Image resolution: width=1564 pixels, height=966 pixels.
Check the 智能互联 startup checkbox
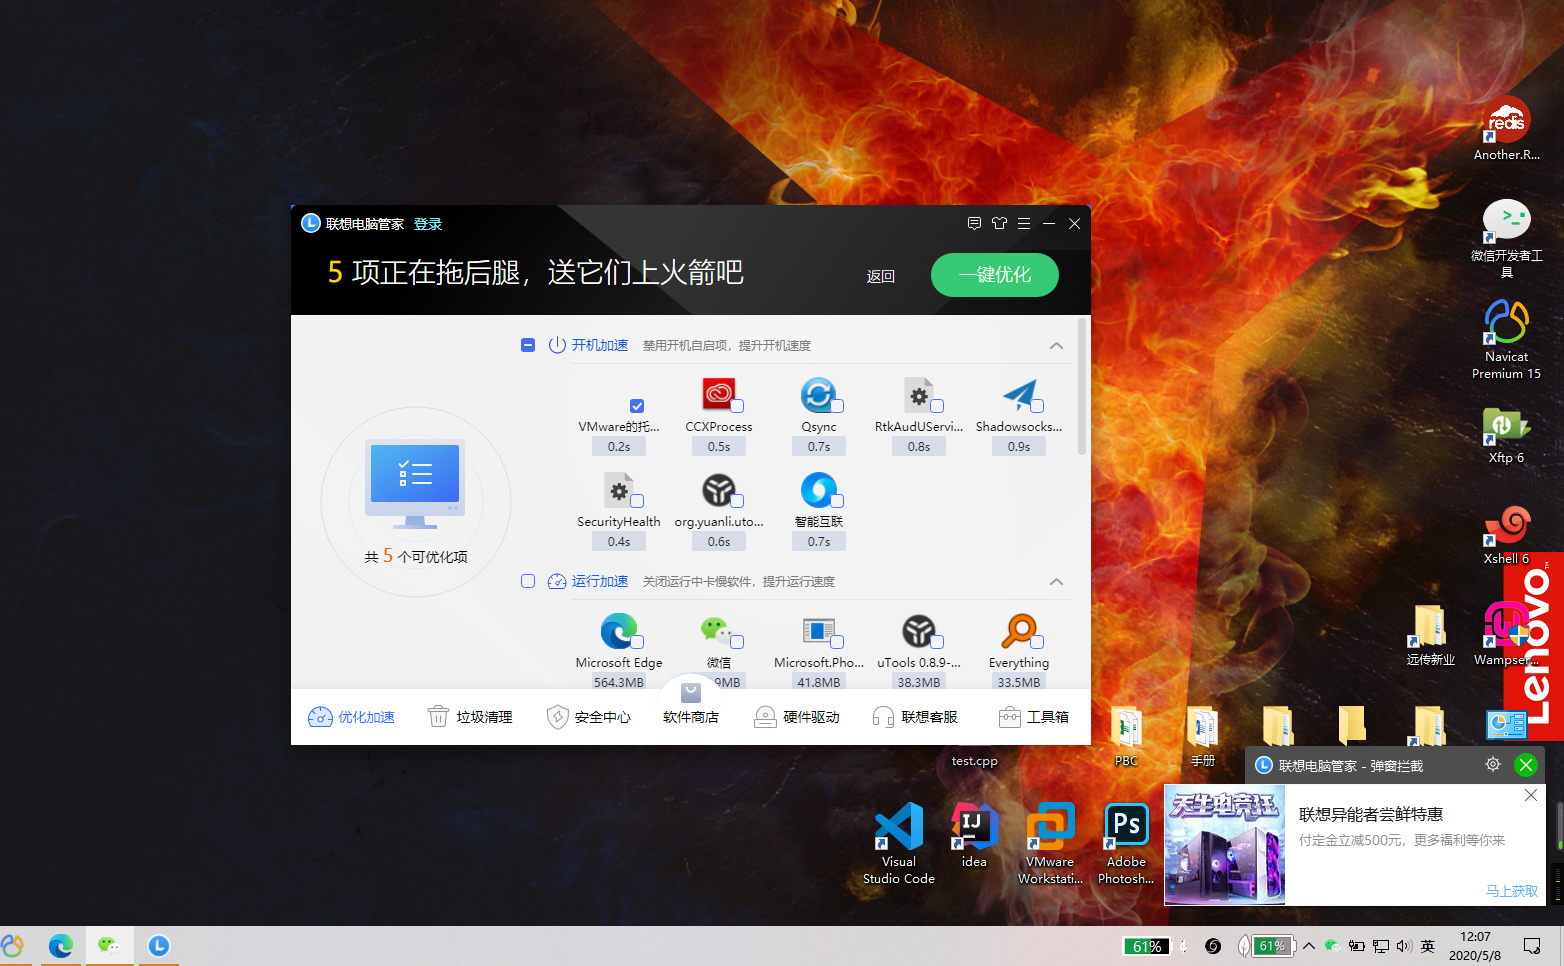click(837, 501)
